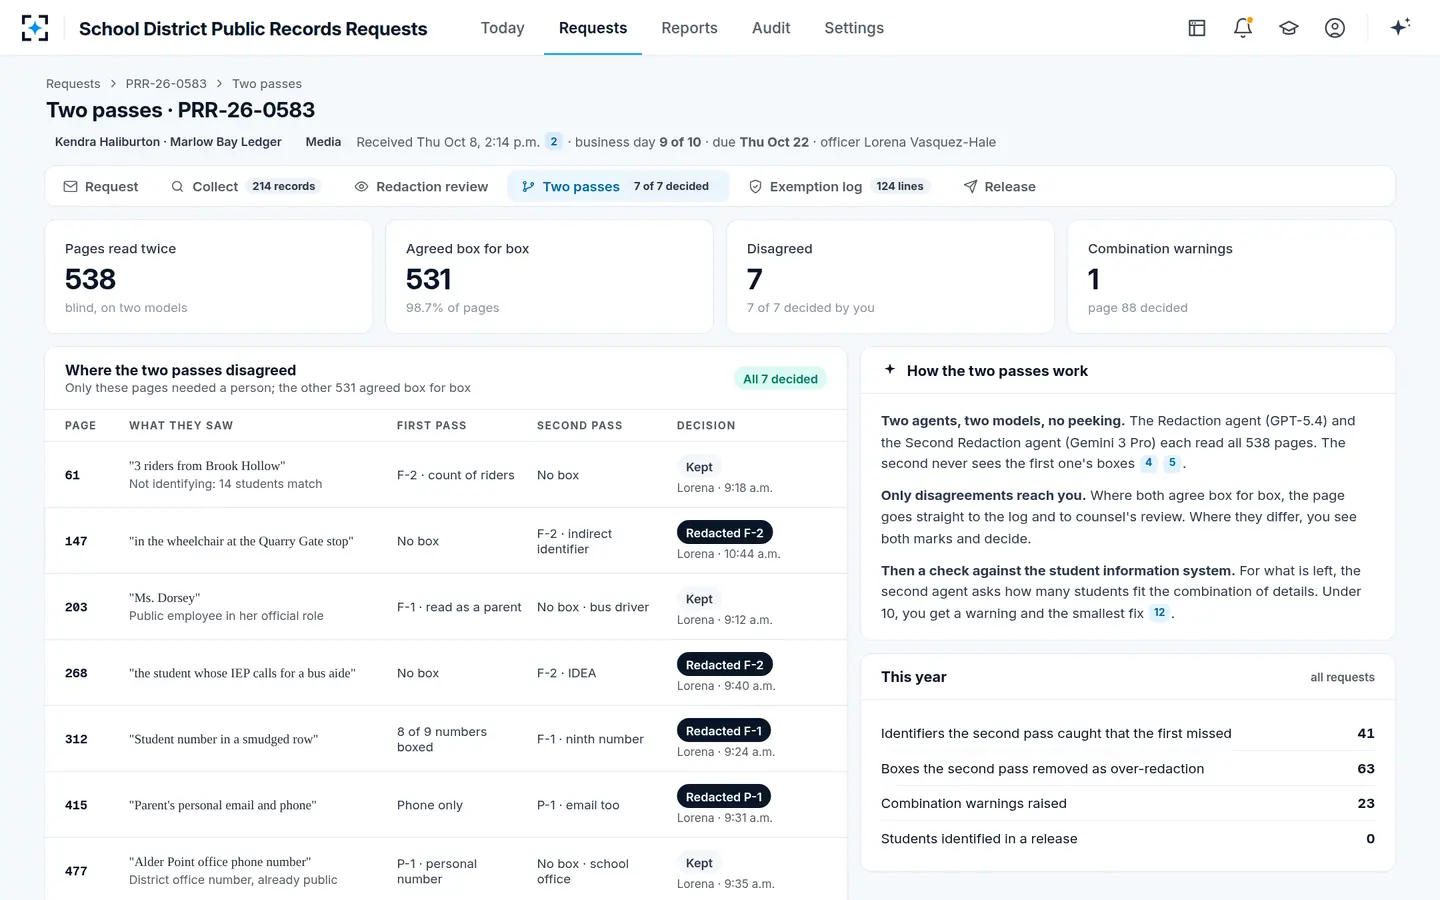This screenshot has height=900, width=1440.
Task: Open the Disagreed card
Action: point(890,277)
